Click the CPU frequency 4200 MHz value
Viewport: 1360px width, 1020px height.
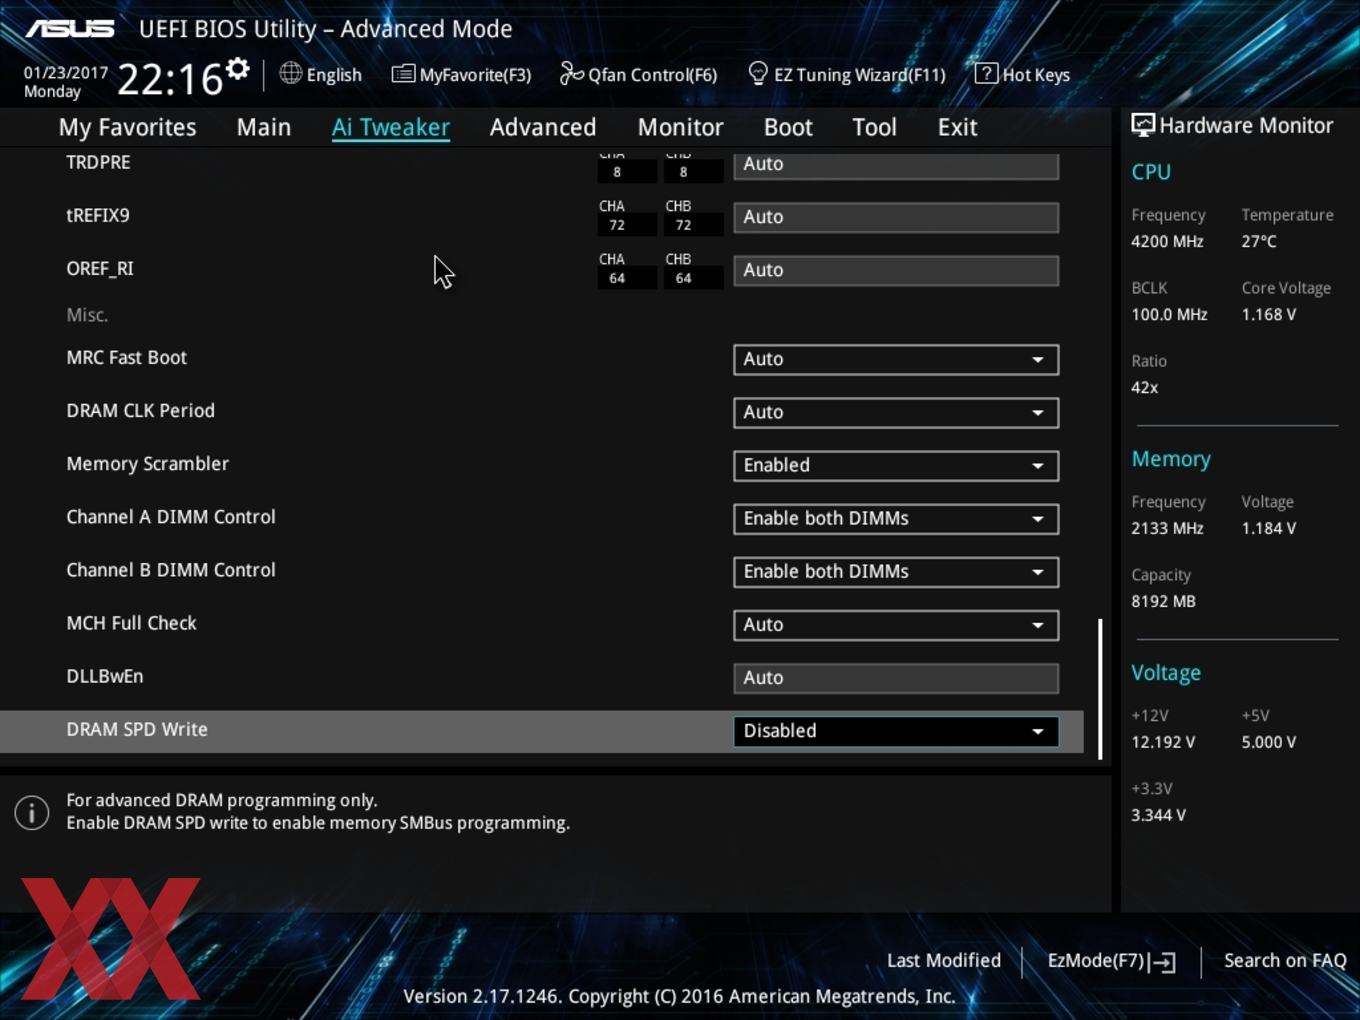point(1167,241)
